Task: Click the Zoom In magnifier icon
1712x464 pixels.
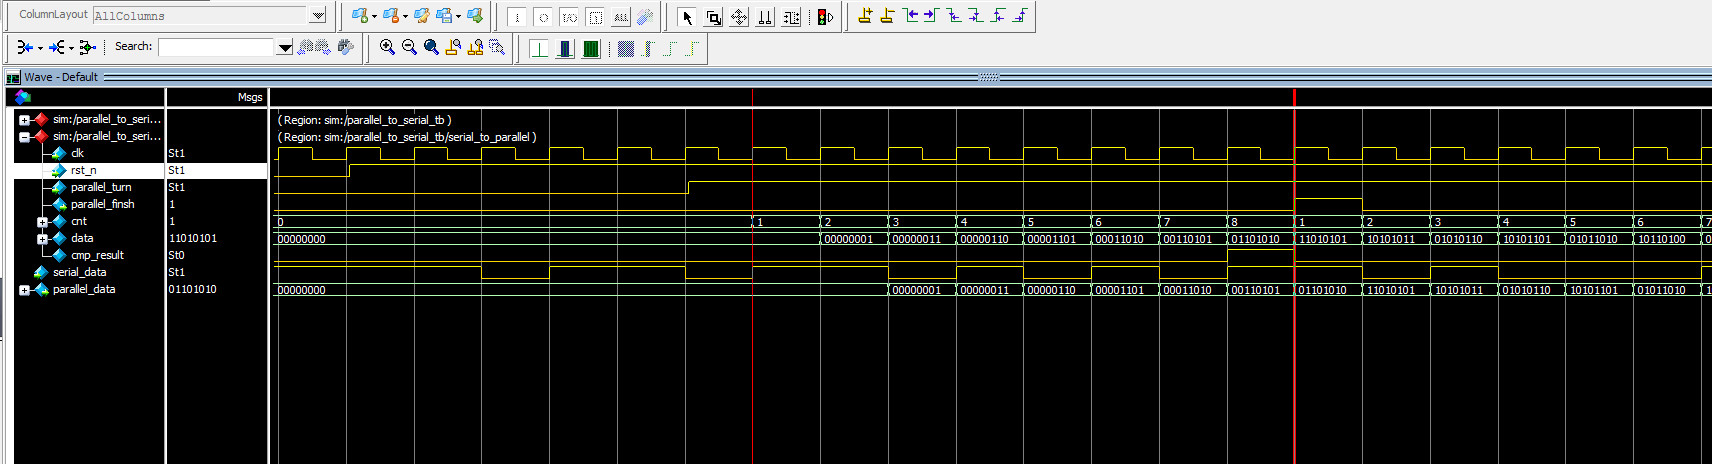Action: click(387, 47)
